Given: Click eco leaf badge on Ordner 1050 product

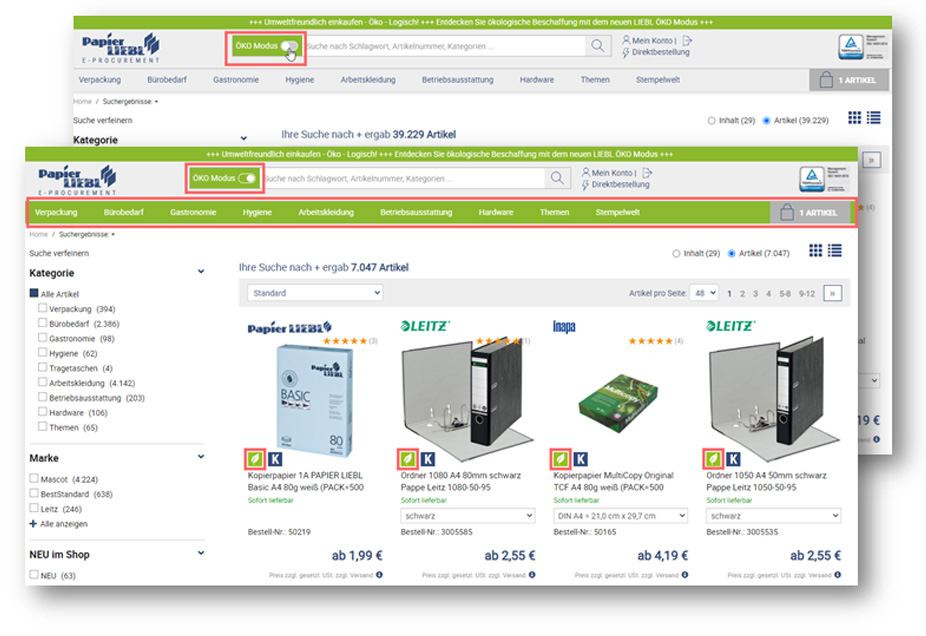Looking at the screenshot, I should click(713, 459).
